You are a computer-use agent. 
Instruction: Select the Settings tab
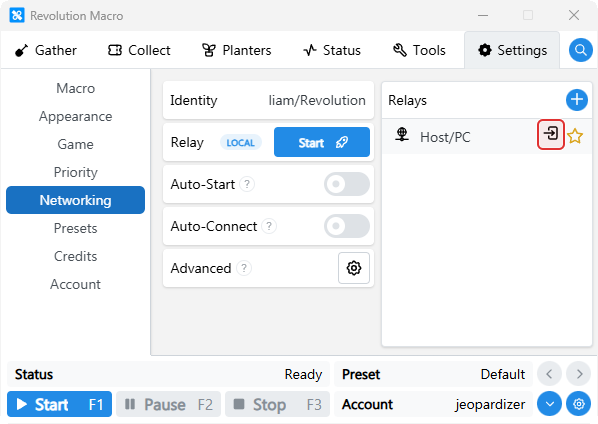tap(512, 50)
